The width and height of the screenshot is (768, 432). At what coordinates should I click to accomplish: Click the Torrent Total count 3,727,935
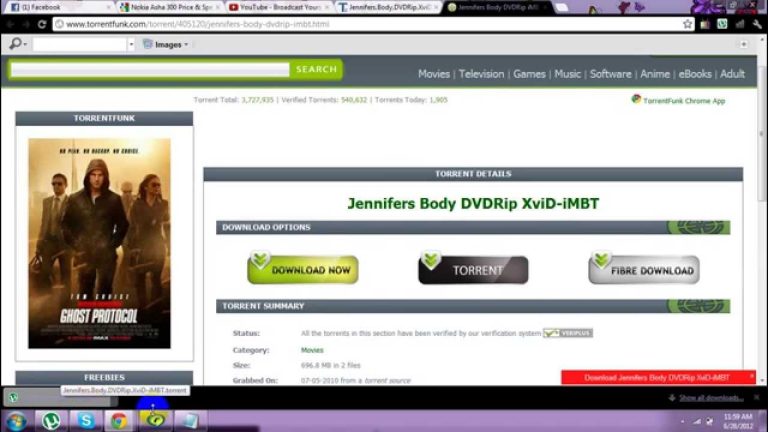[257, 100]
